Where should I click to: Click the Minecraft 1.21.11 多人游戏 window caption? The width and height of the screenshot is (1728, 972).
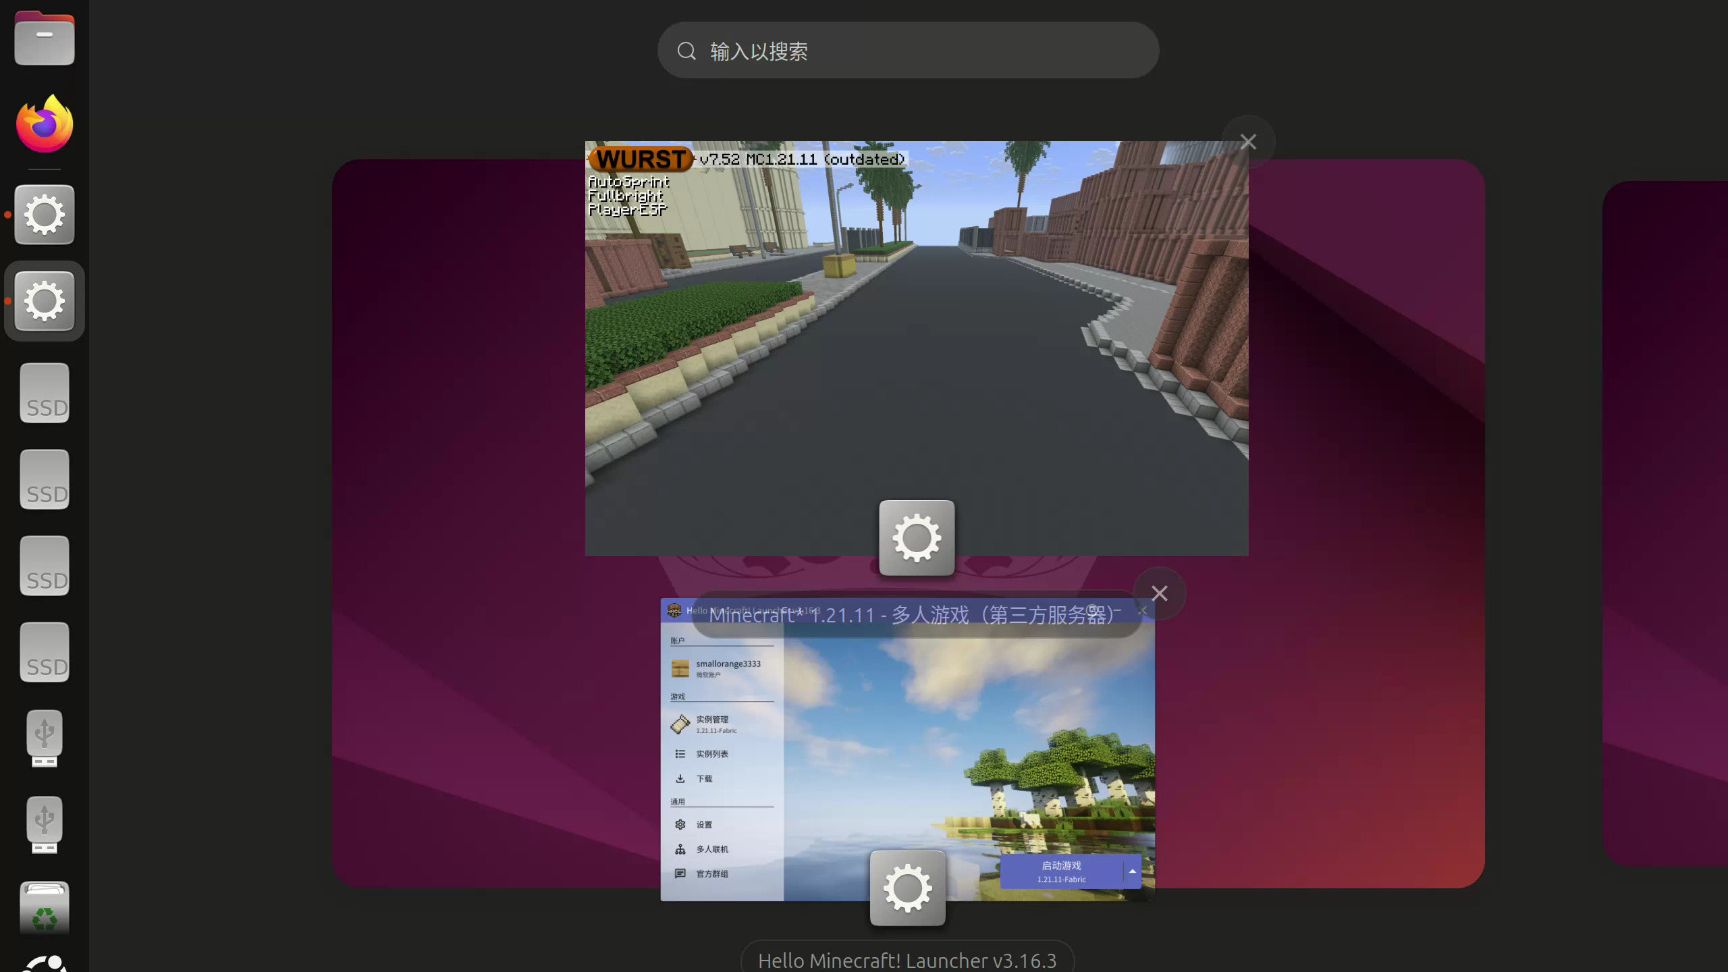(x=916, y=614)
